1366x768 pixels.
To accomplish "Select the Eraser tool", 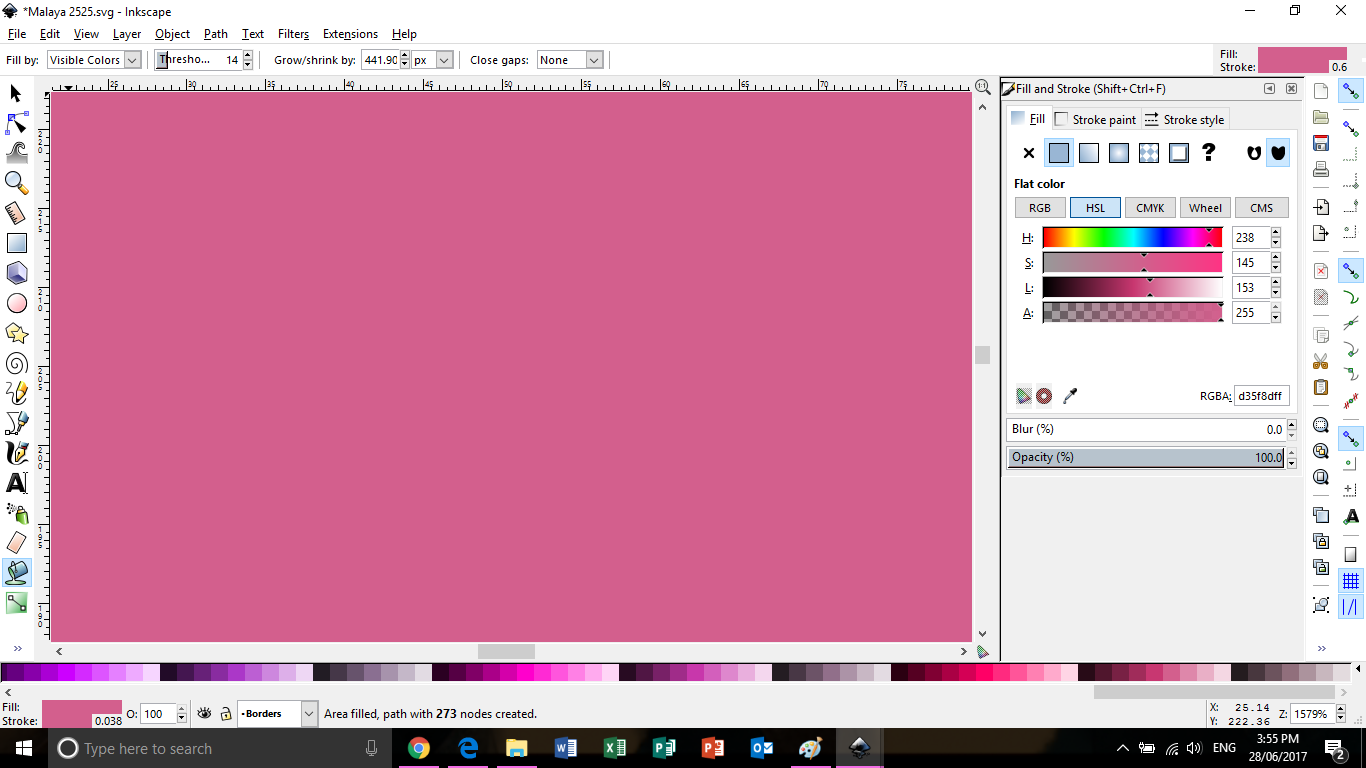I will pyautogui.click(x=16, y=543).
